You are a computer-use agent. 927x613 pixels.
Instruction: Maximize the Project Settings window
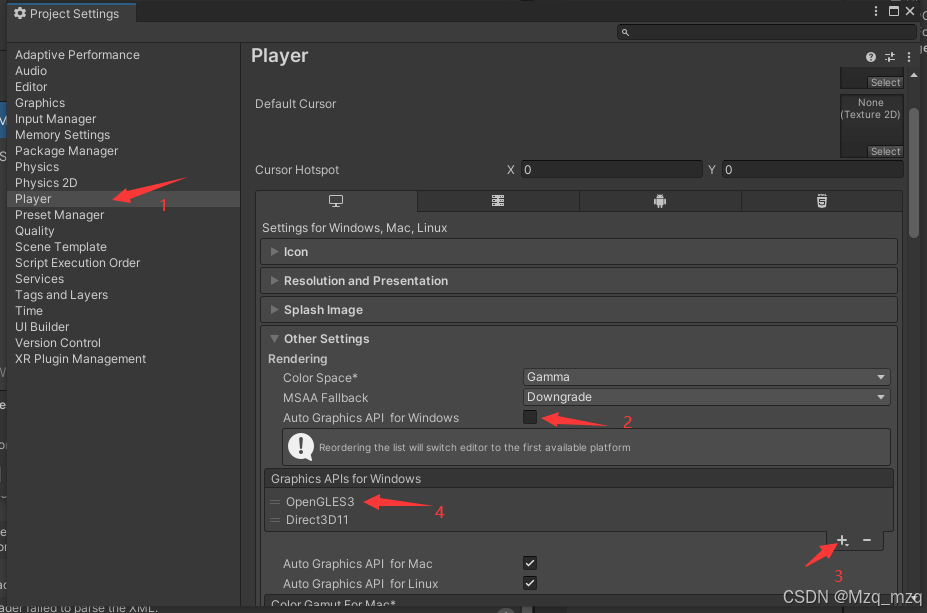click(894, 11)
